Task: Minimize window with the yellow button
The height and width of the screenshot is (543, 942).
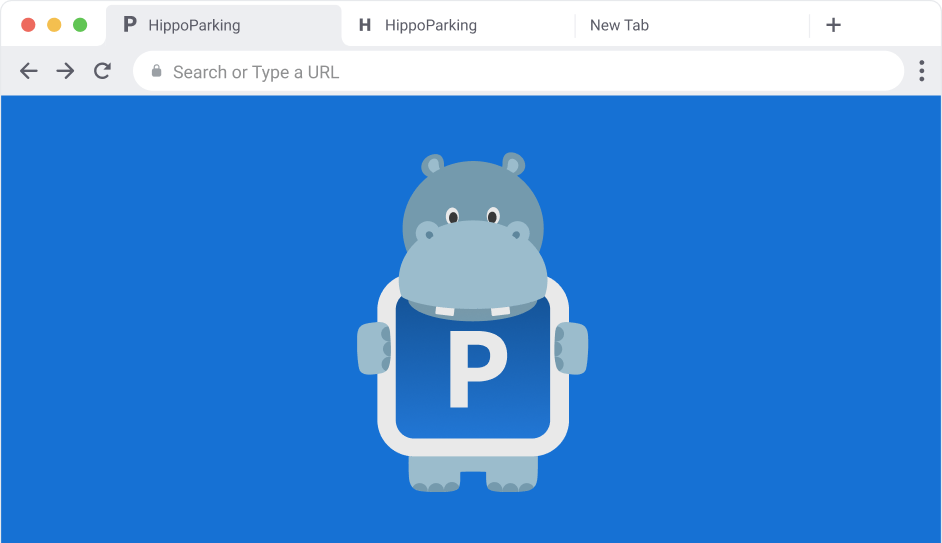Action: click(x=54, y=25)
